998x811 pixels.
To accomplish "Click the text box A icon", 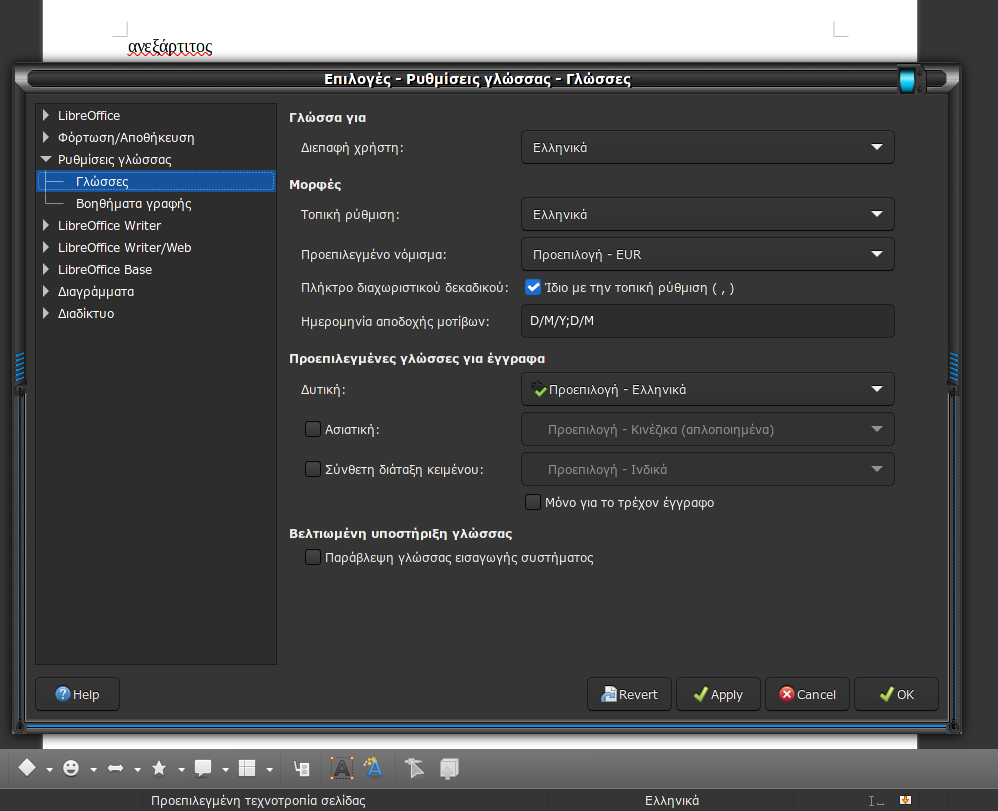I will (x=342, y=768).
